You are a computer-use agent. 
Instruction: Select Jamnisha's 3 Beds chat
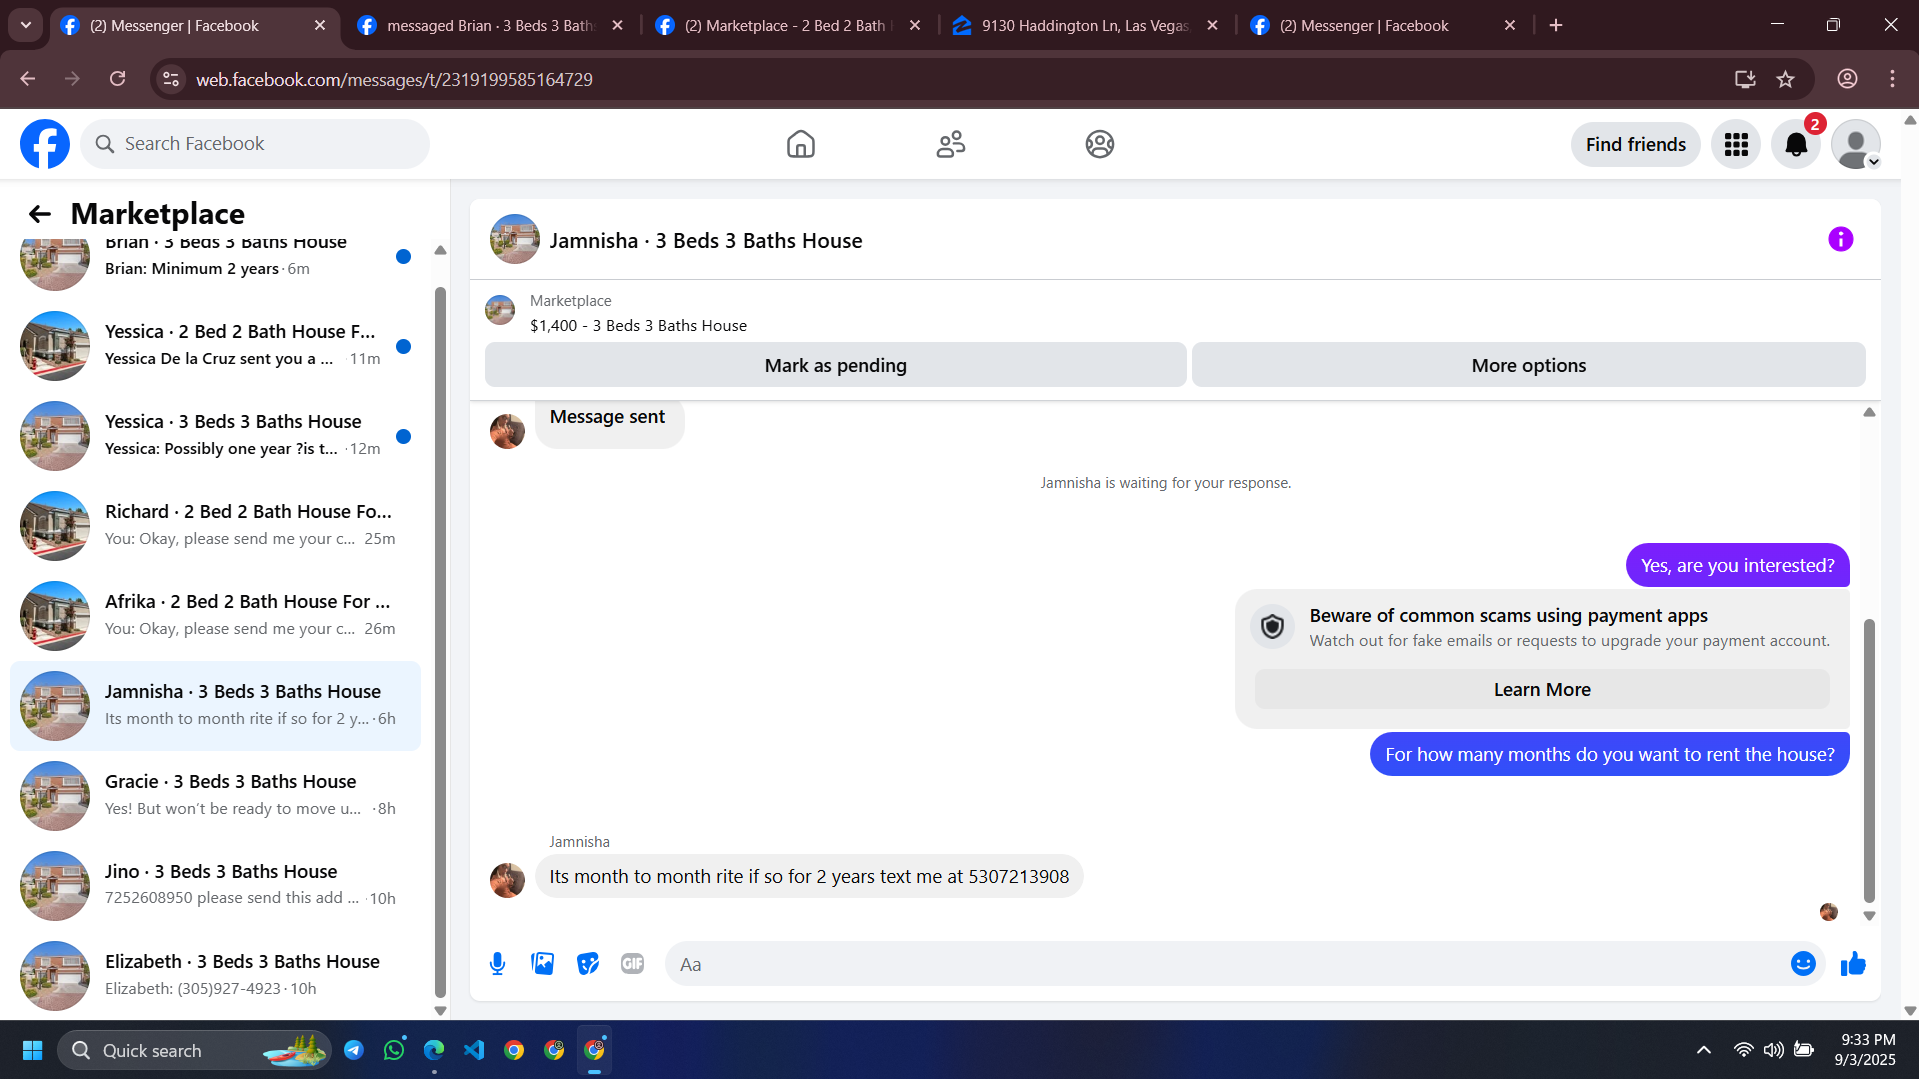pyautogui.click(x=215, y=706)
